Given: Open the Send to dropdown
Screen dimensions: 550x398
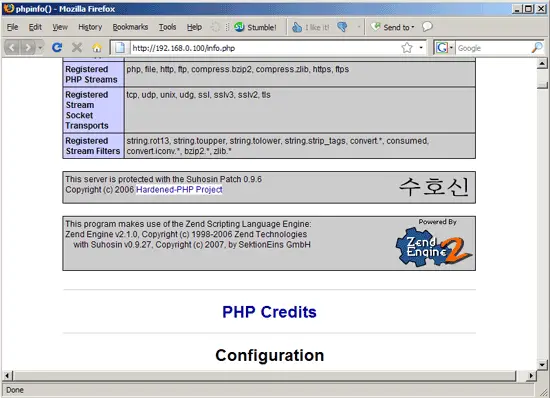Looking at the screenshot, I should coord(393,27).
